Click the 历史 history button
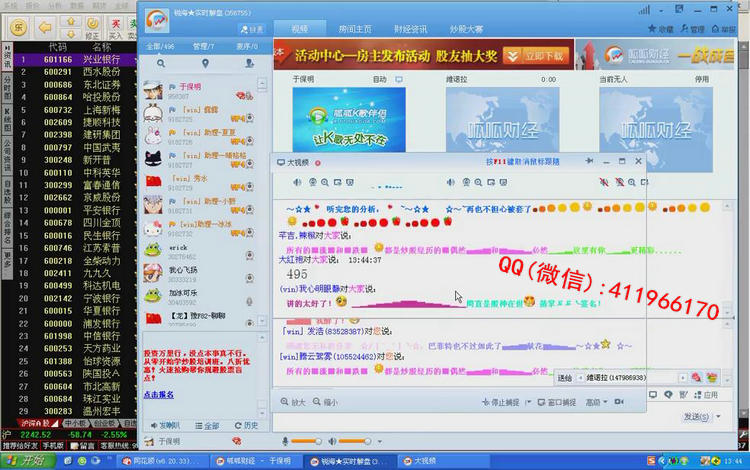This screenshot has height=470, width=750. click(247, 426)
